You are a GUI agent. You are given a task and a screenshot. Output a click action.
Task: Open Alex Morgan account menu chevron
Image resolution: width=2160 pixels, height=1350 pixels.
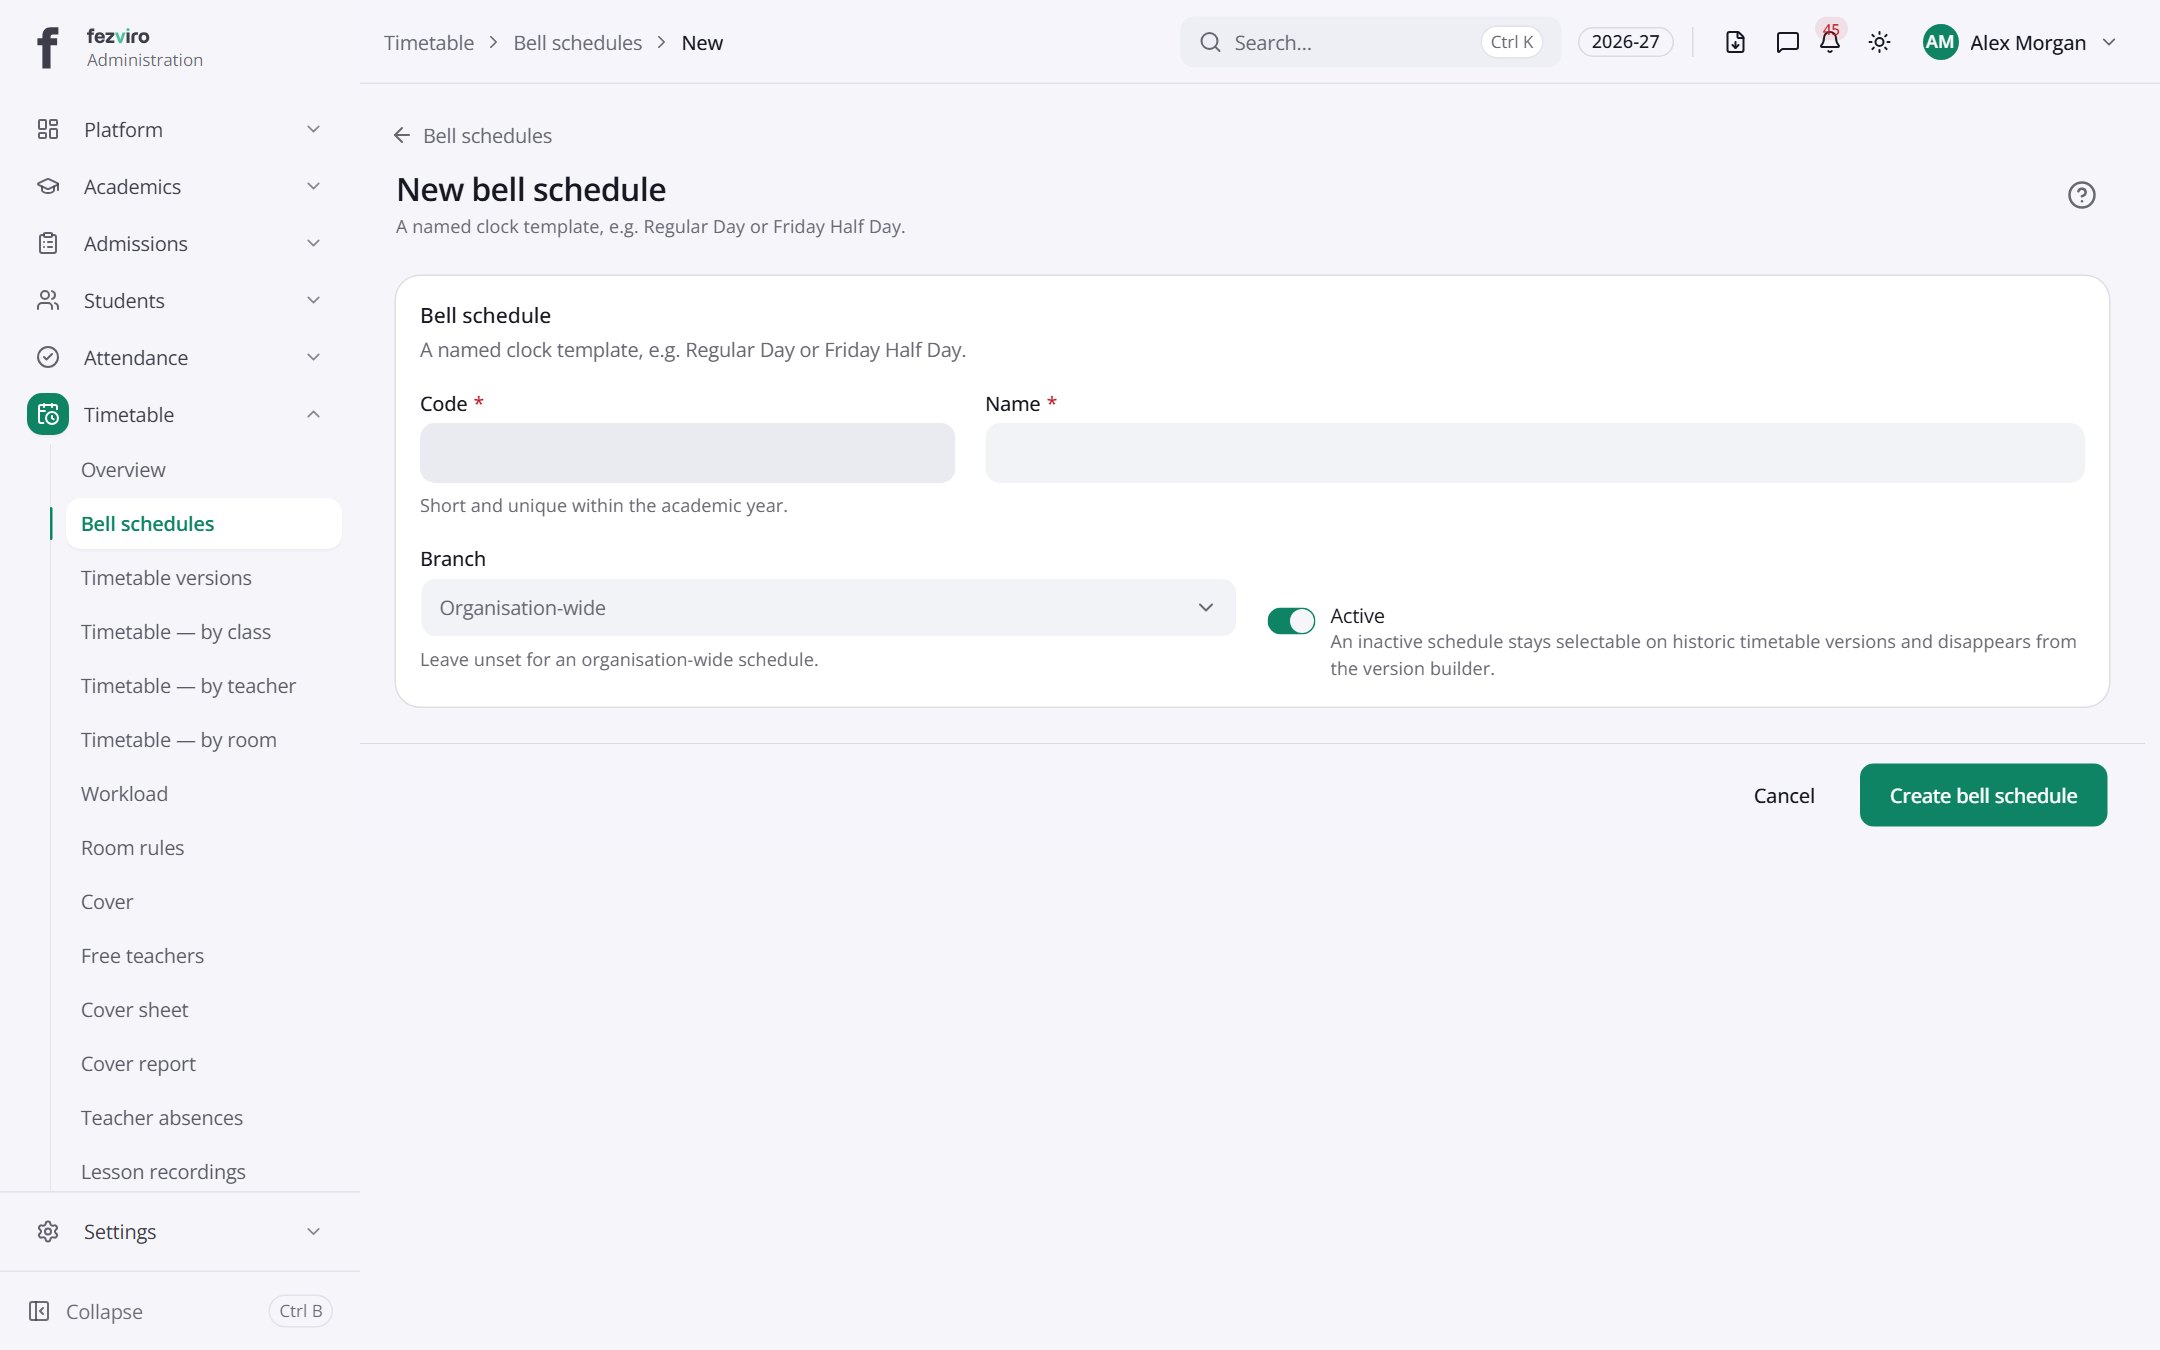tap(2109, 42)
